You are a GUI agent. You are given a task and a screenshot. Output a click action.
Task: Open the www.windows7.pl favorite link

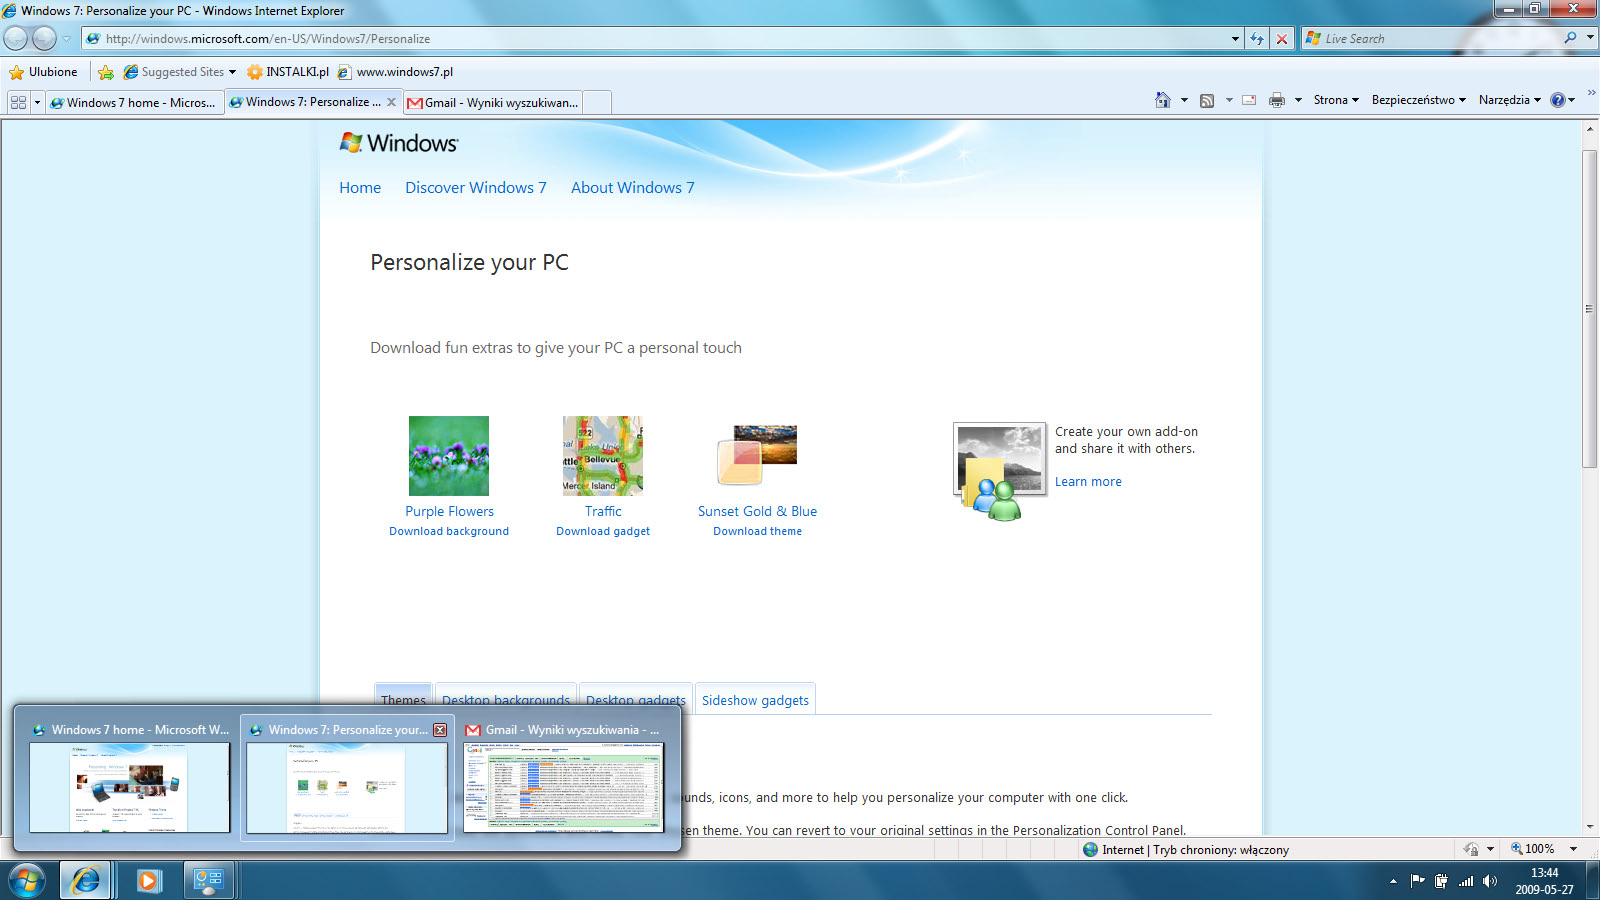(396, 72)
